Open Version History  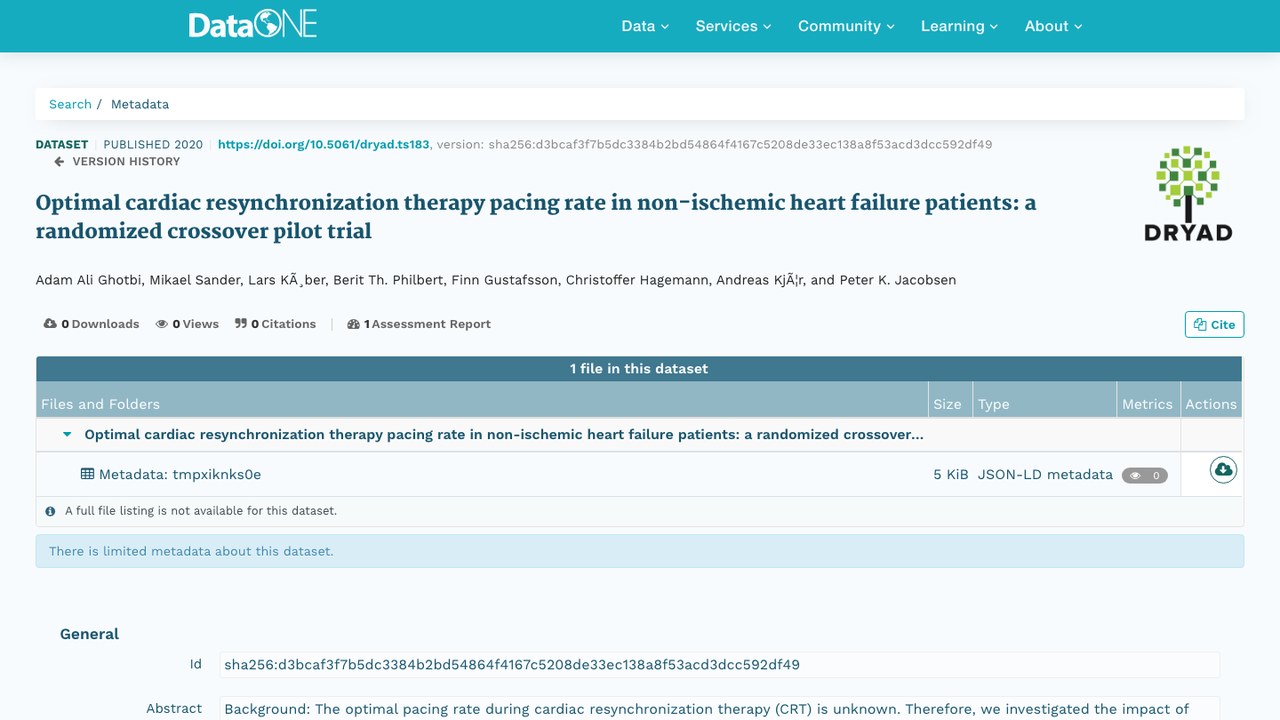click(x=117, y=161)
